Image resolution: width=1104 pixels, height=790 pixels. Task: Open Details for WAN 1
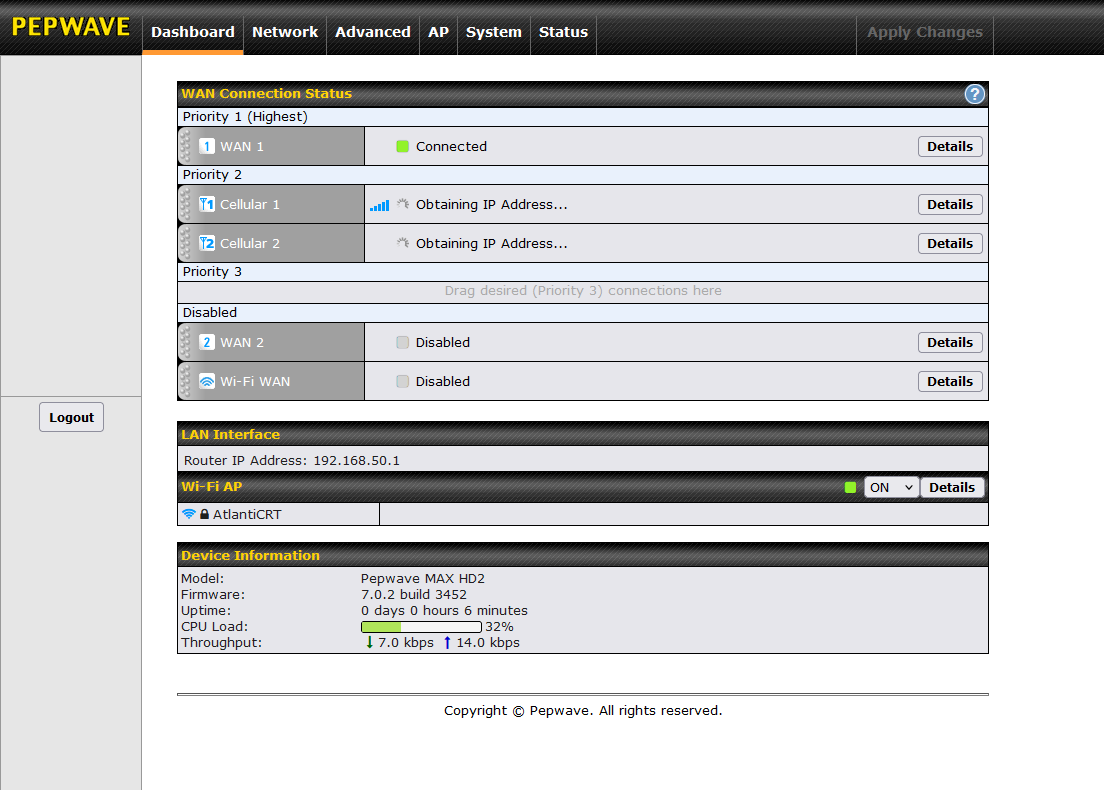point(950,146)
